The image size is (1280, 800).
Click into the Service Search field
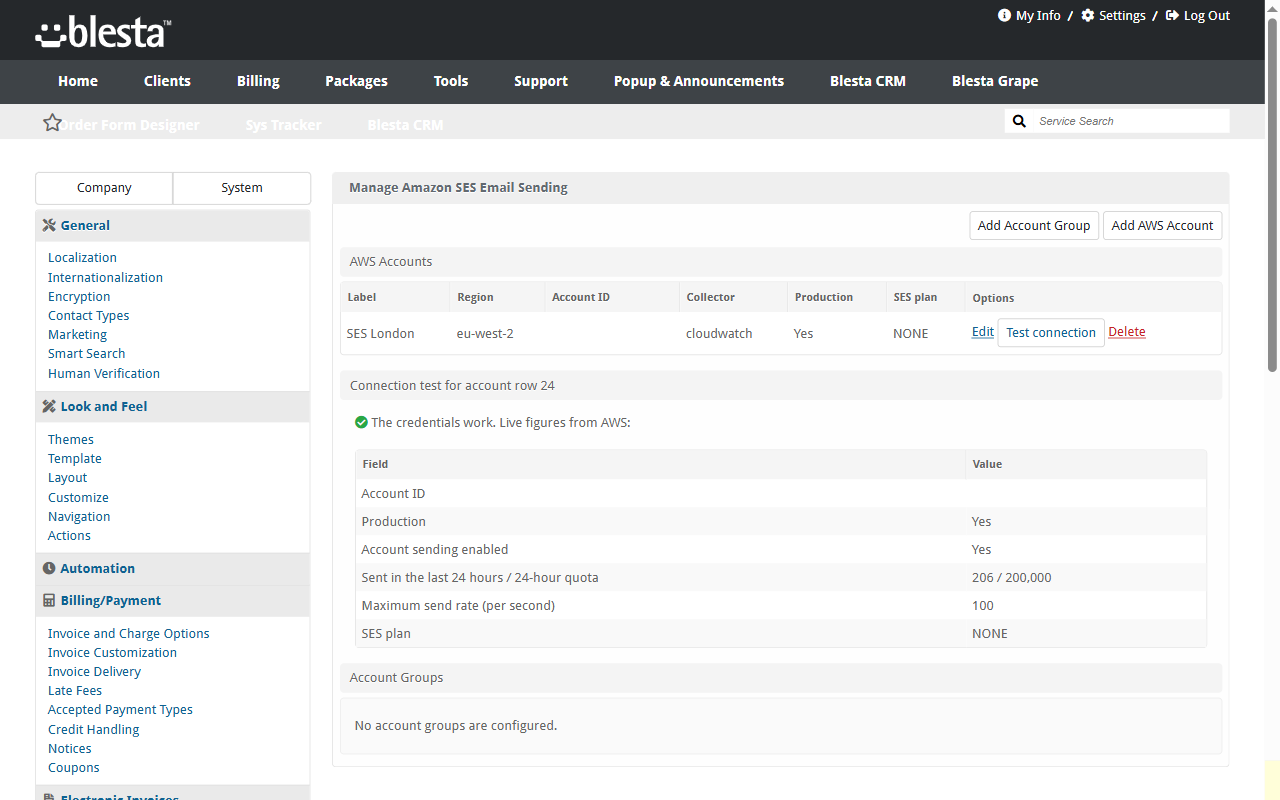1131,121
